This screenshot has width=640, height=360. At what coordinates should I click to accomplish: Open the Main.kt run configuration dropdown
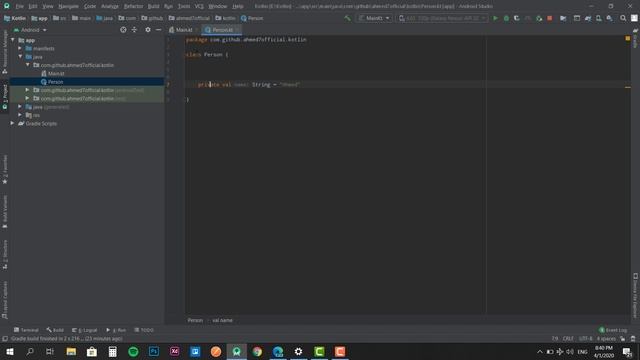click(374, 18)
